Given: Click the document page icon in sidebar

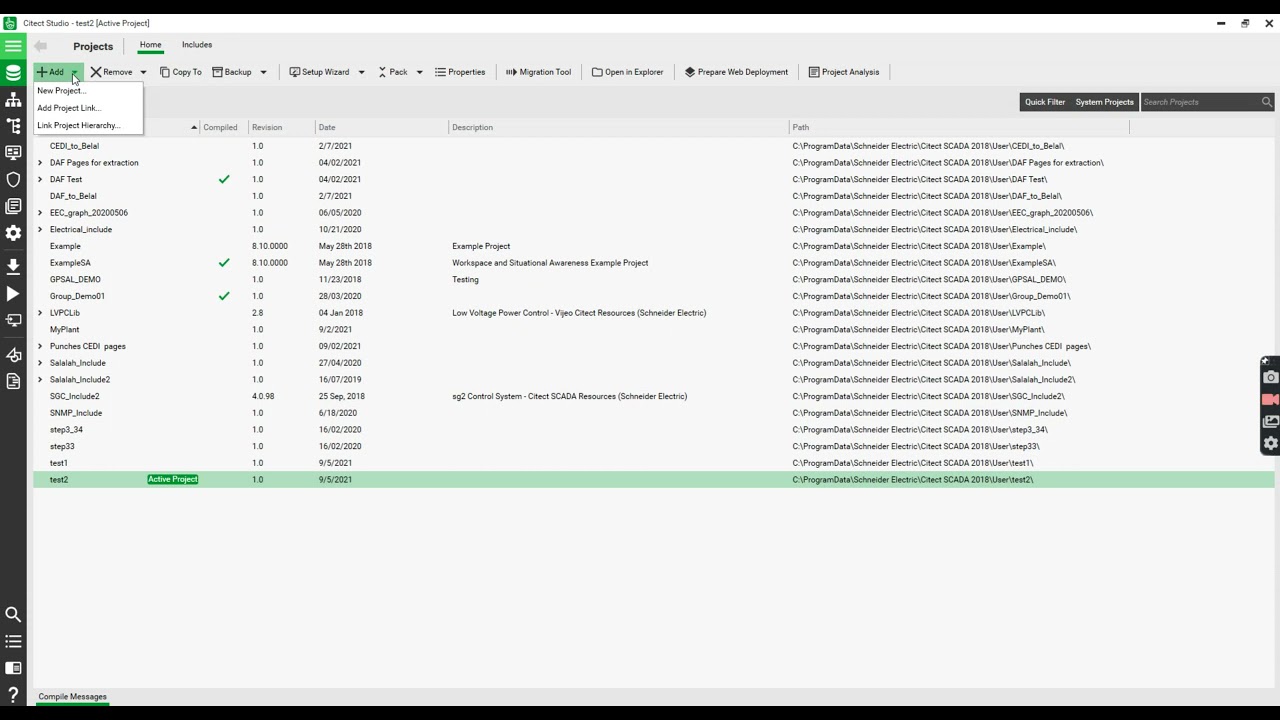Looking at the screenshot, I should (13, 381).
